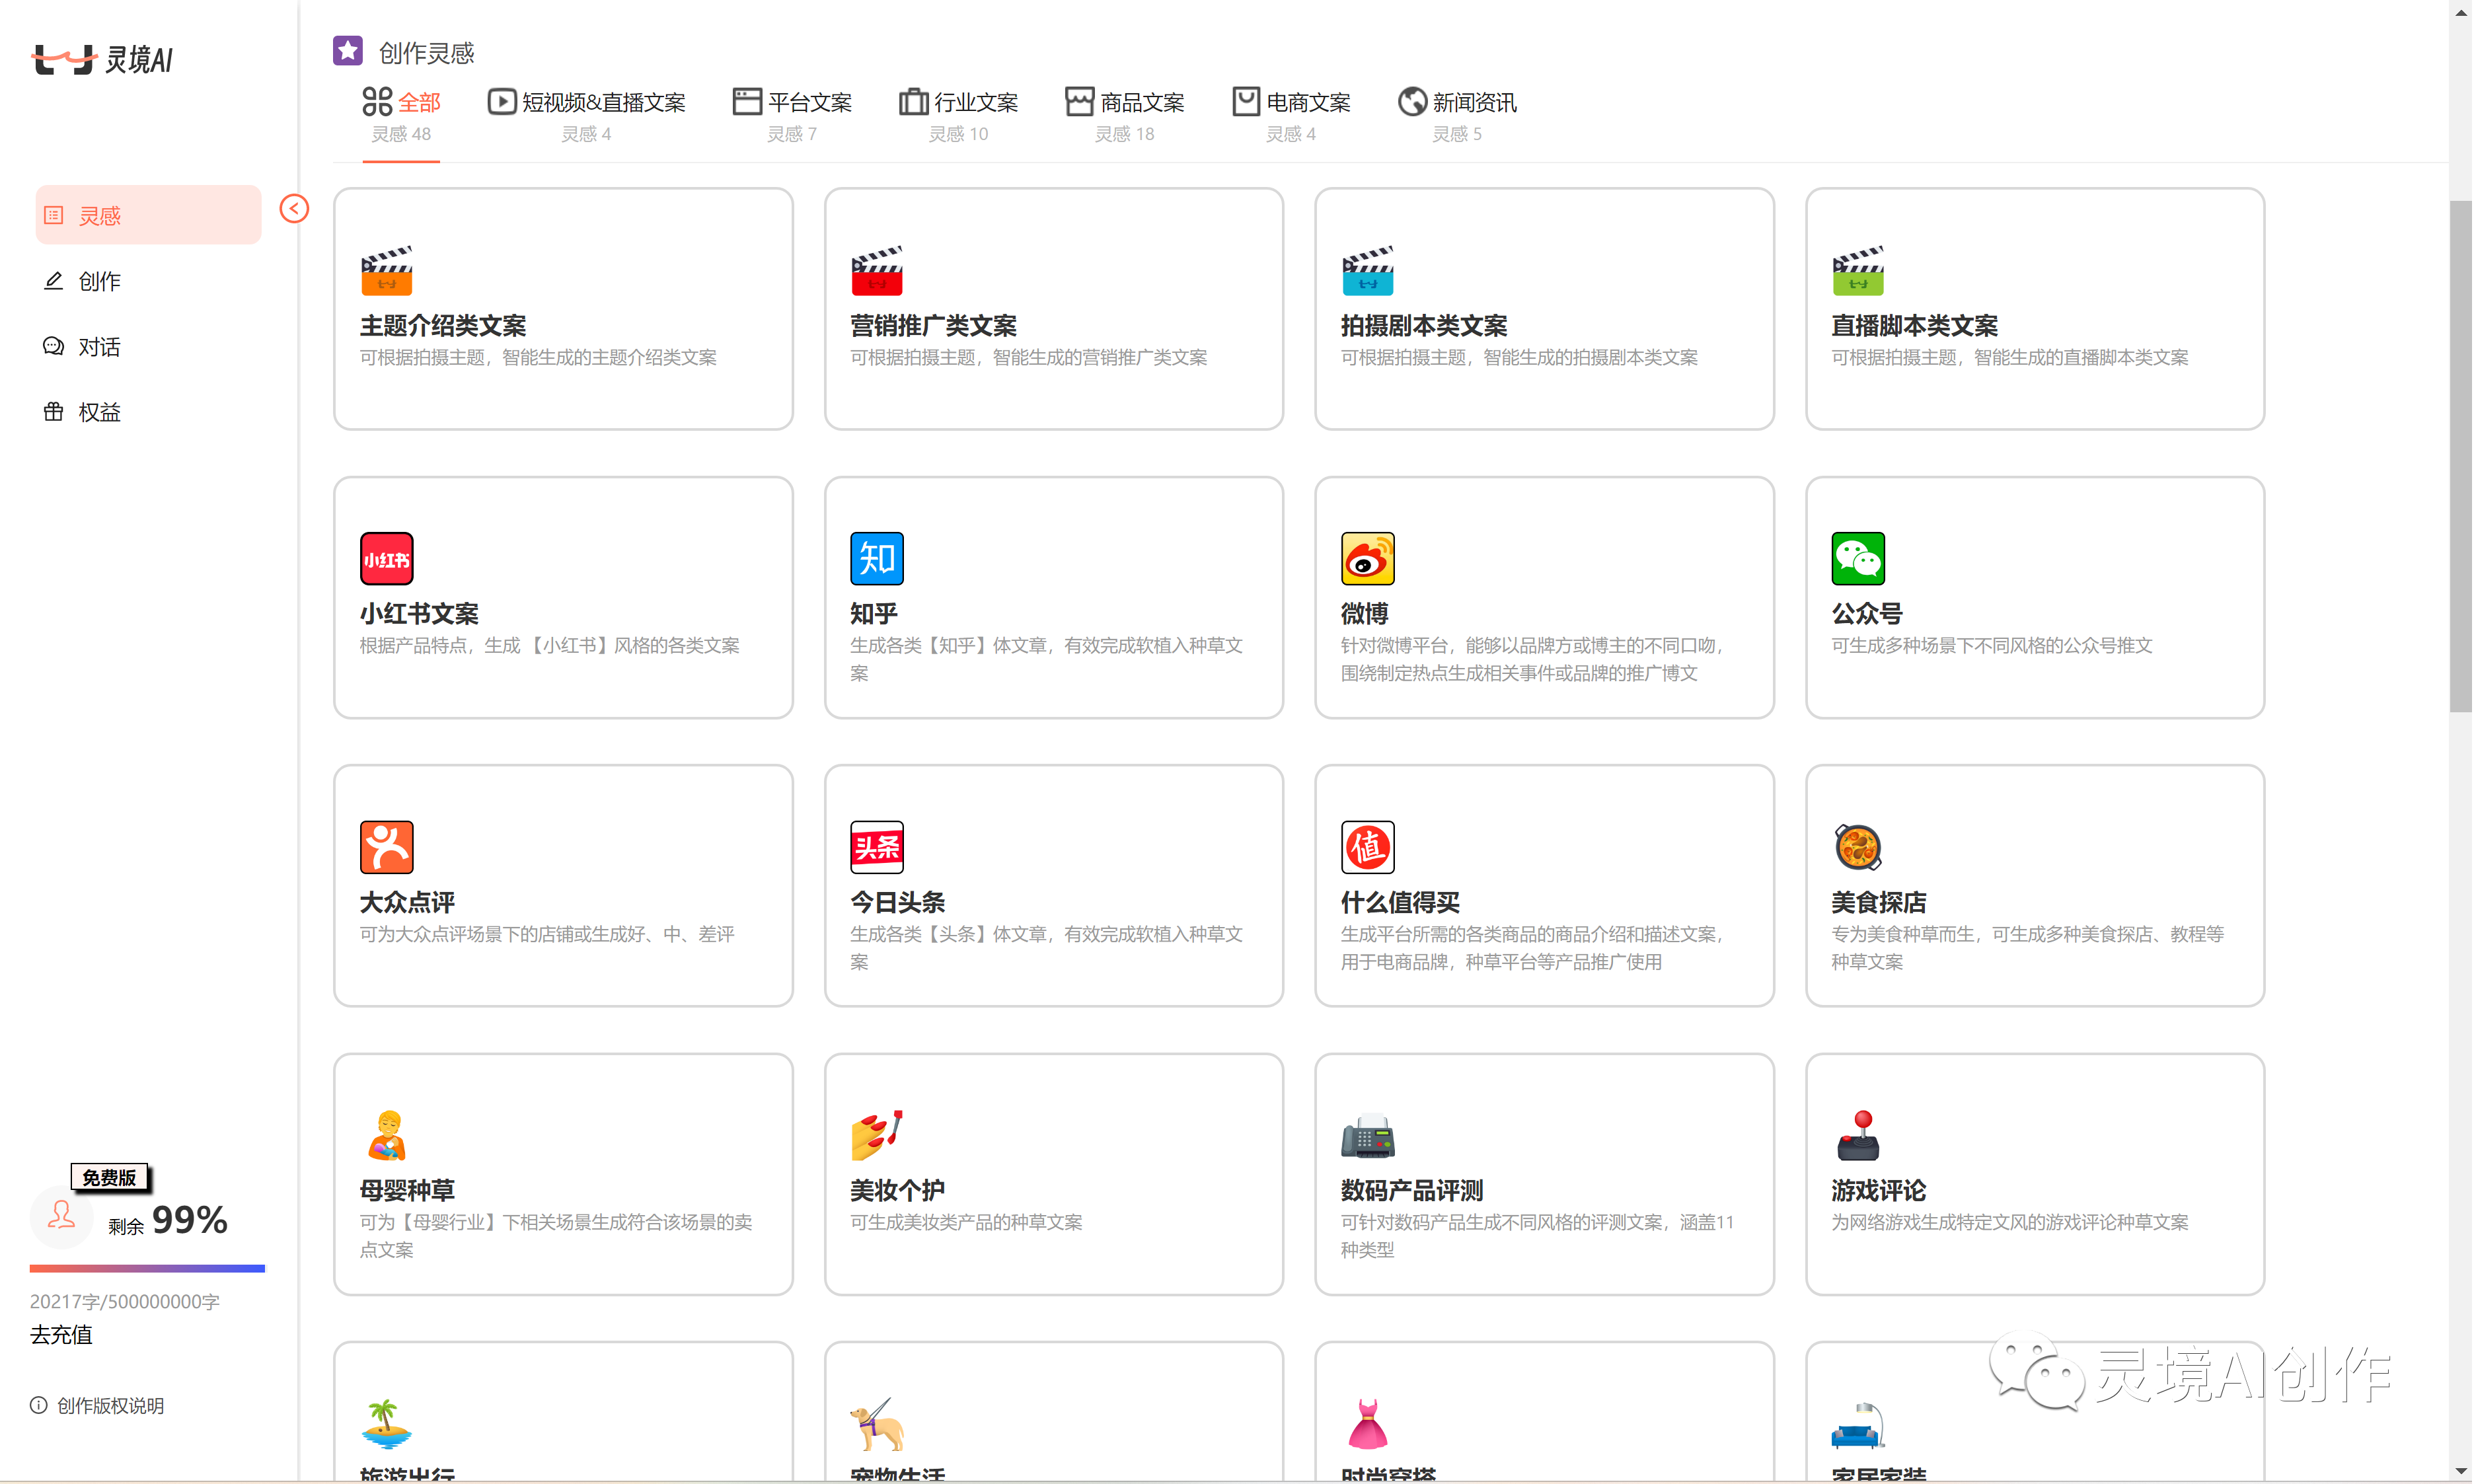2474x1484 pixels.
Task: Click the 数码产品评测 fax machine icon
Action: click(1368, 1135)
